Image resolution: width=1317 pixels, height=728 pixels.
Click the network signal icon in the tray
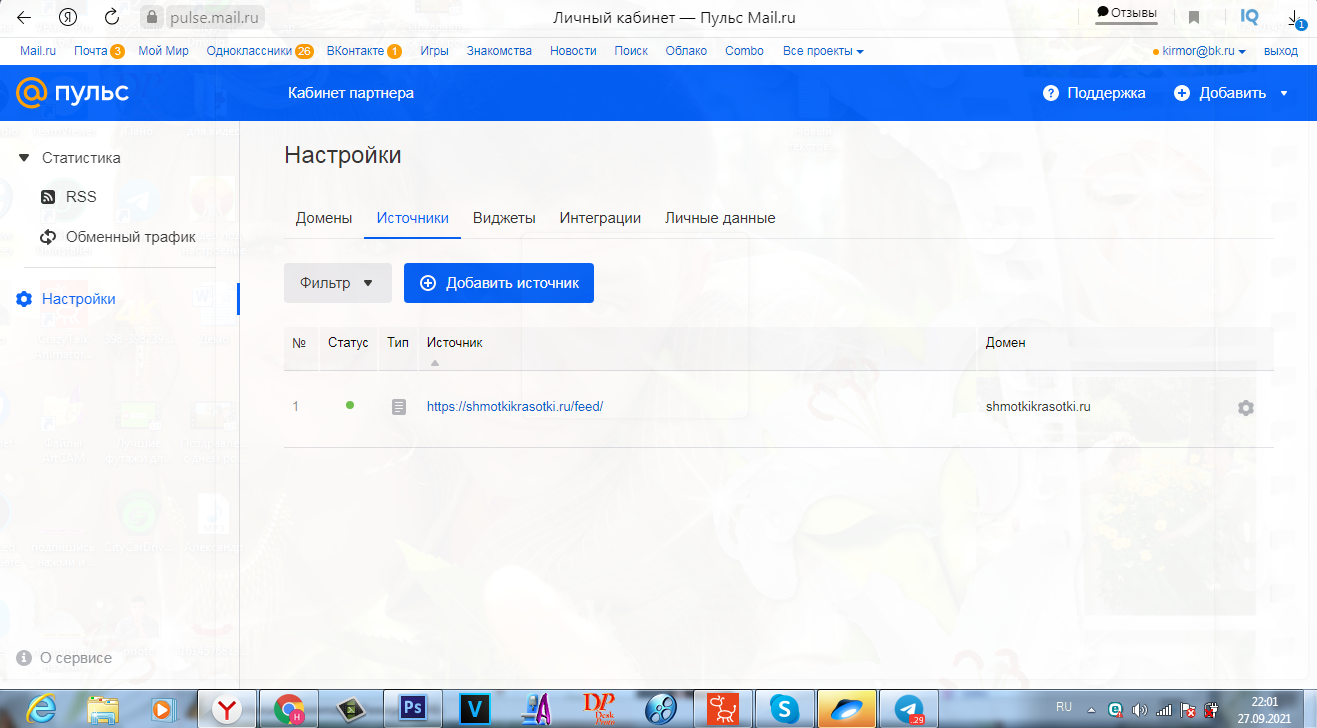coord(1164,710)
